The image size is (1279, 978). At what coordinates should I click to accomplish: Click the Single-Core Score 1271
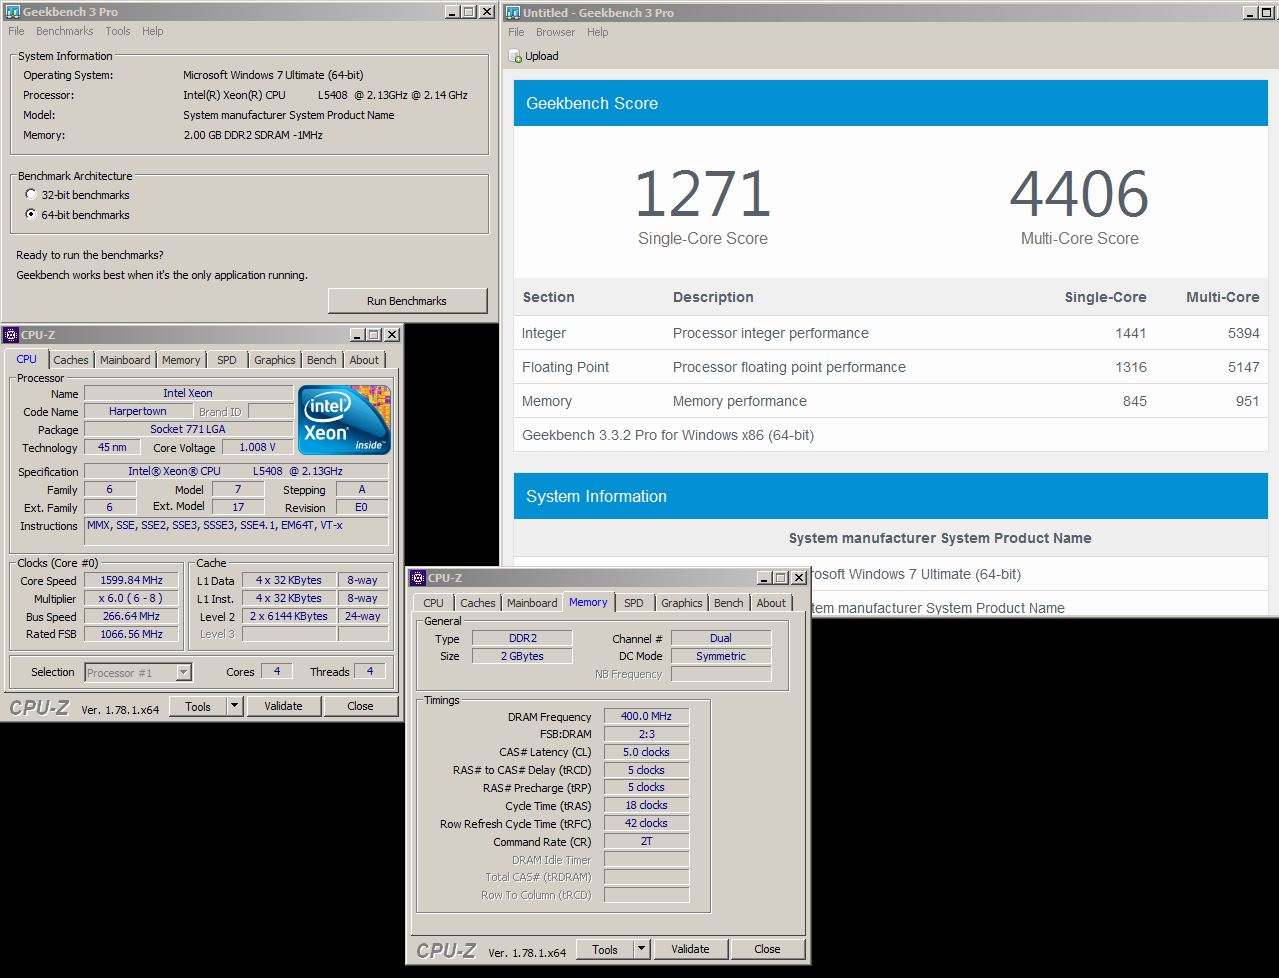tap(703, 194)
